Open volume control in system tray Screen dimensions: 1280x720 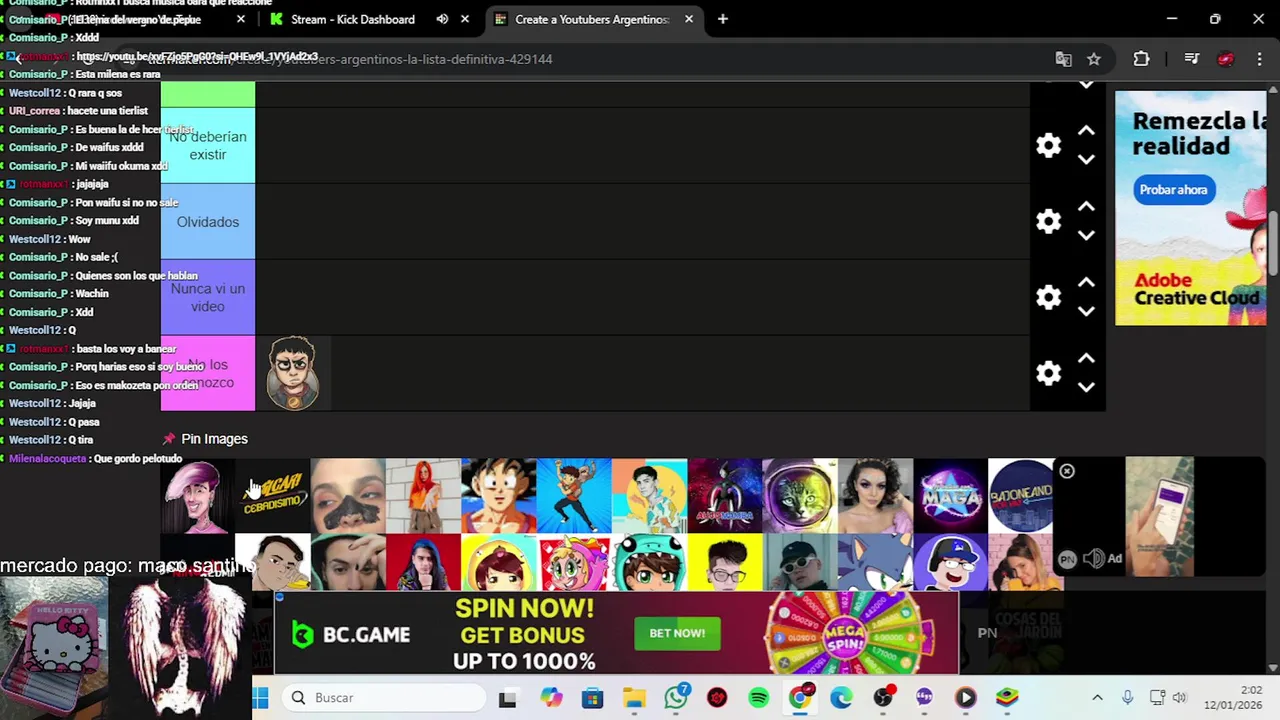[x=1180, y=698]
